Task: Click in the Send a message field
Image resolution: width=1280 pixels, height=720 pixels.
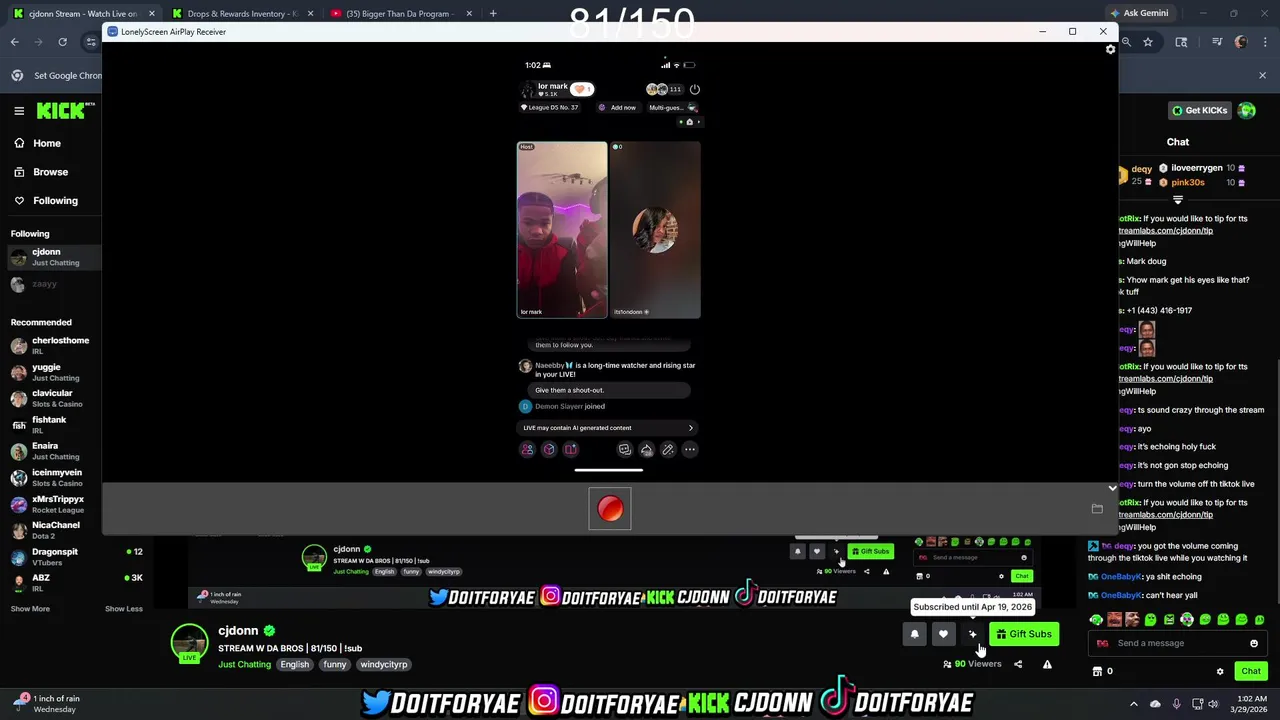Action: [1175, 643]
